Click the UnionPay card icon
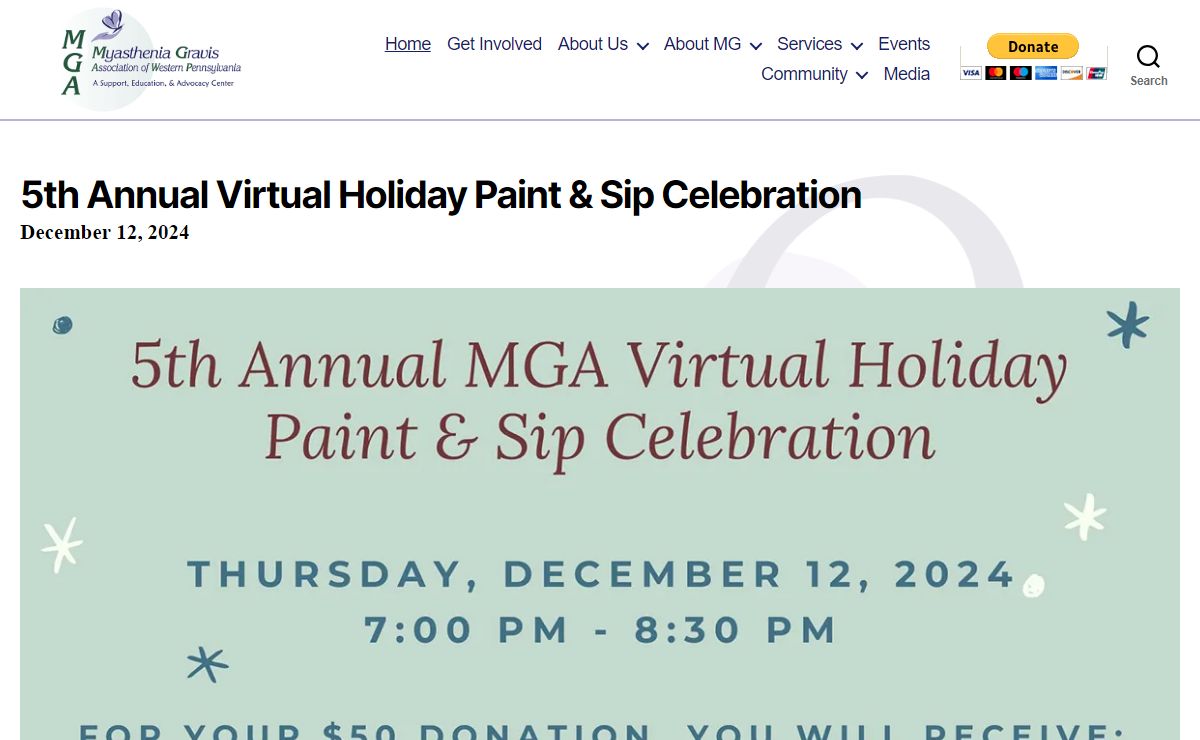The height and width of the screenshot is (740, 1200). 1096,73
